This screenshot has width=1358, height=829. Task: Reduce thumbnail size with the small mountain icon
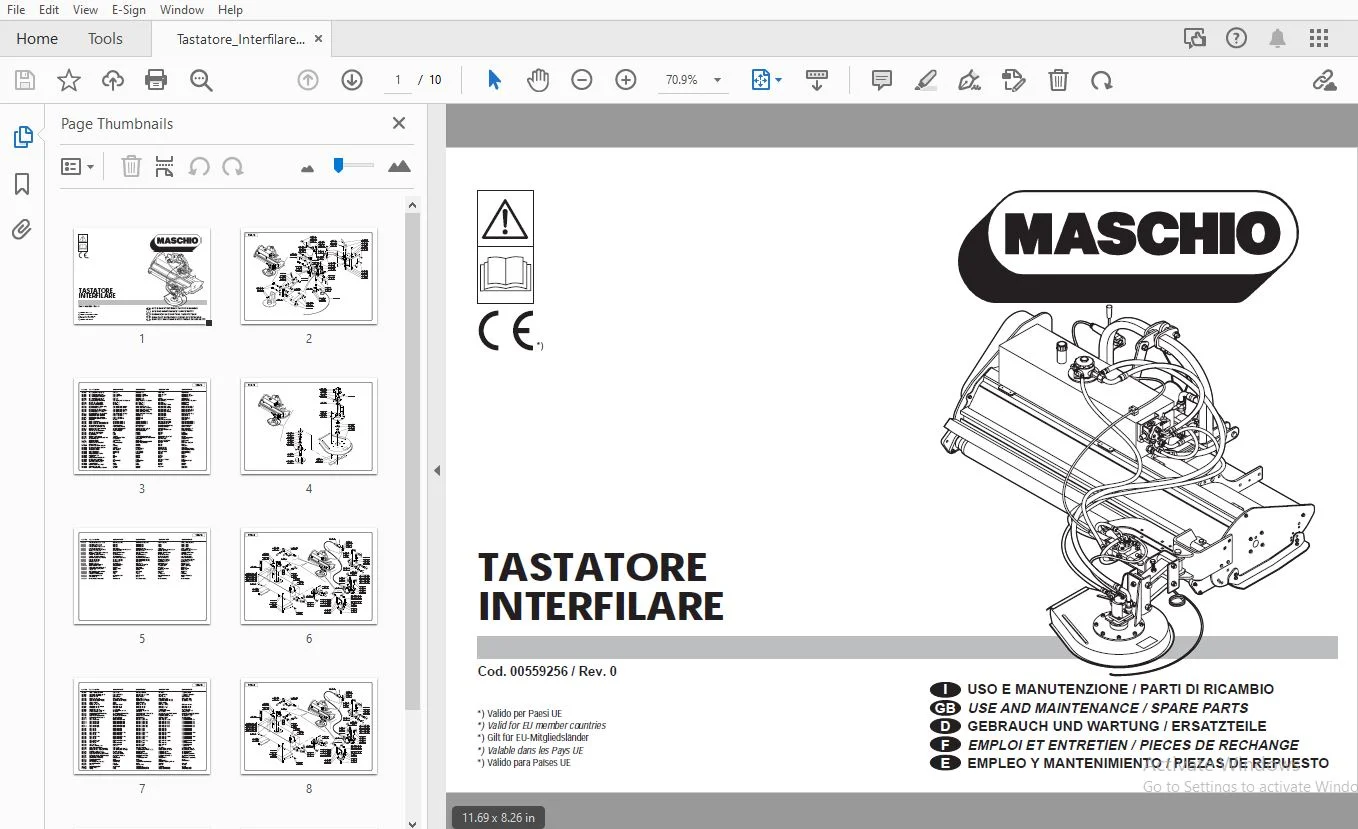307,168
